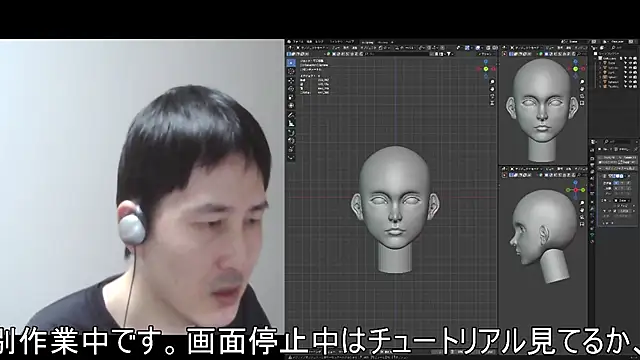The width and height of the screenshot is (640, 360).
Task: Open mode dropdown in top-right viewport header
Action: [526, 48]
